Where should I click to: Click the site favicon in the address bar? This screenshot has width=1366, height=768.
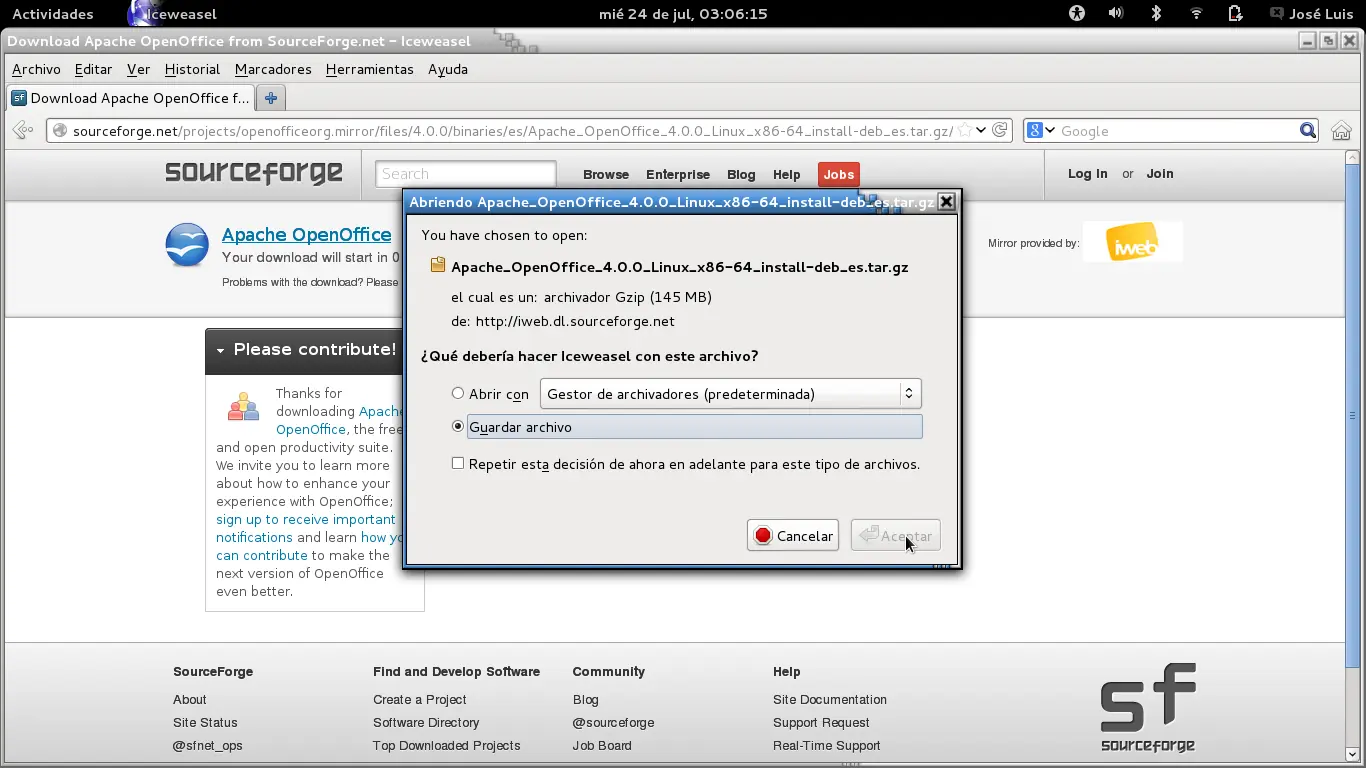(x=60, y=131)
